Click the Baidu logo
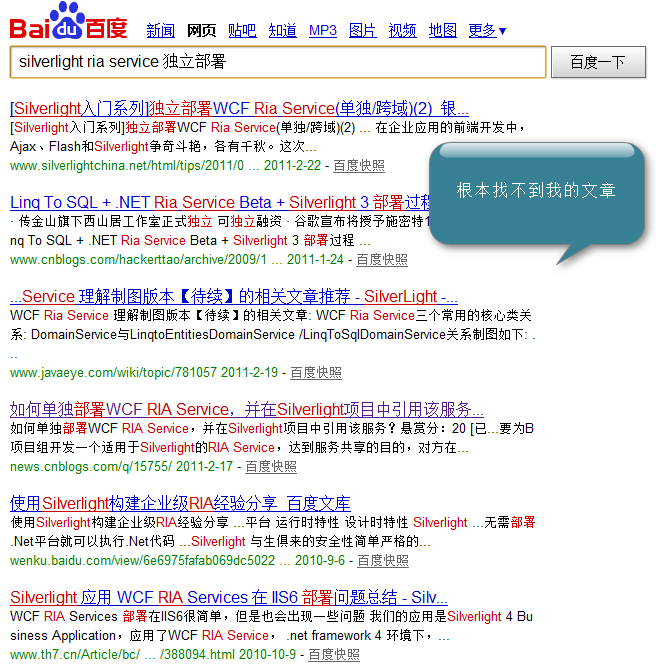Image resolution: width=656 pixels, height=671 pixels. coord(68,21)
